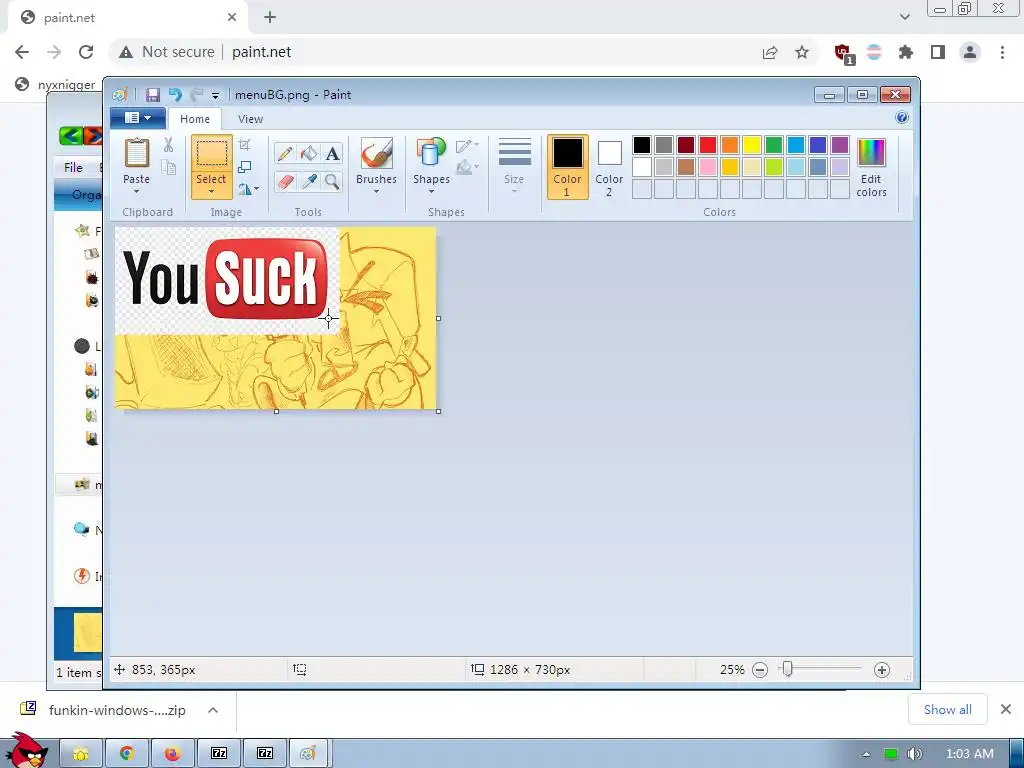Activate Color 2 background selector
The image size is (1024, 768).
(x=609, y=167)
